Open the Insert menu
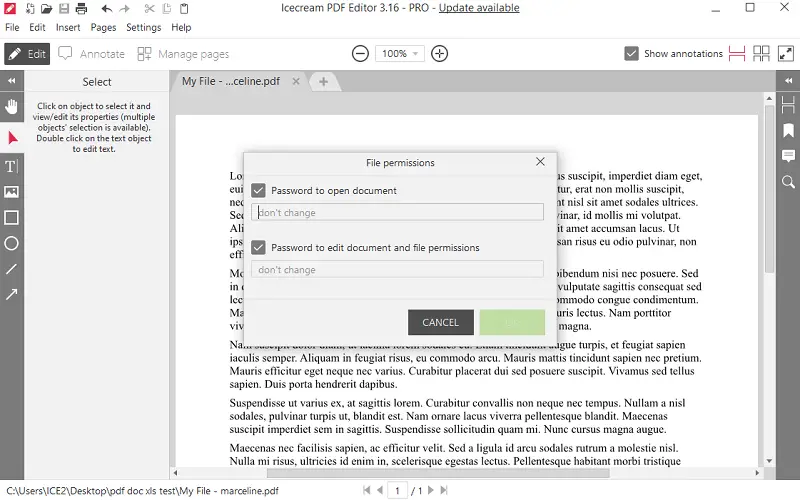 tap(68, 27)
